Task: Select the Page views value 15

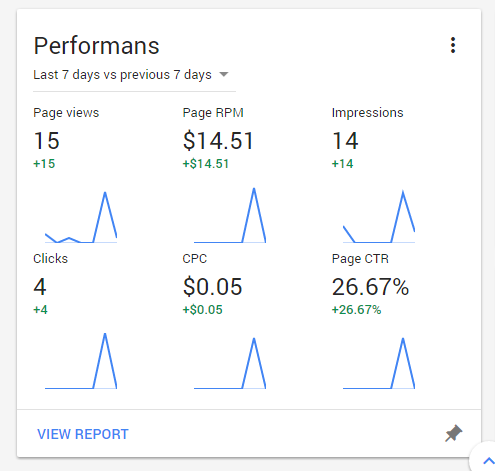Action: click(47, 141)
